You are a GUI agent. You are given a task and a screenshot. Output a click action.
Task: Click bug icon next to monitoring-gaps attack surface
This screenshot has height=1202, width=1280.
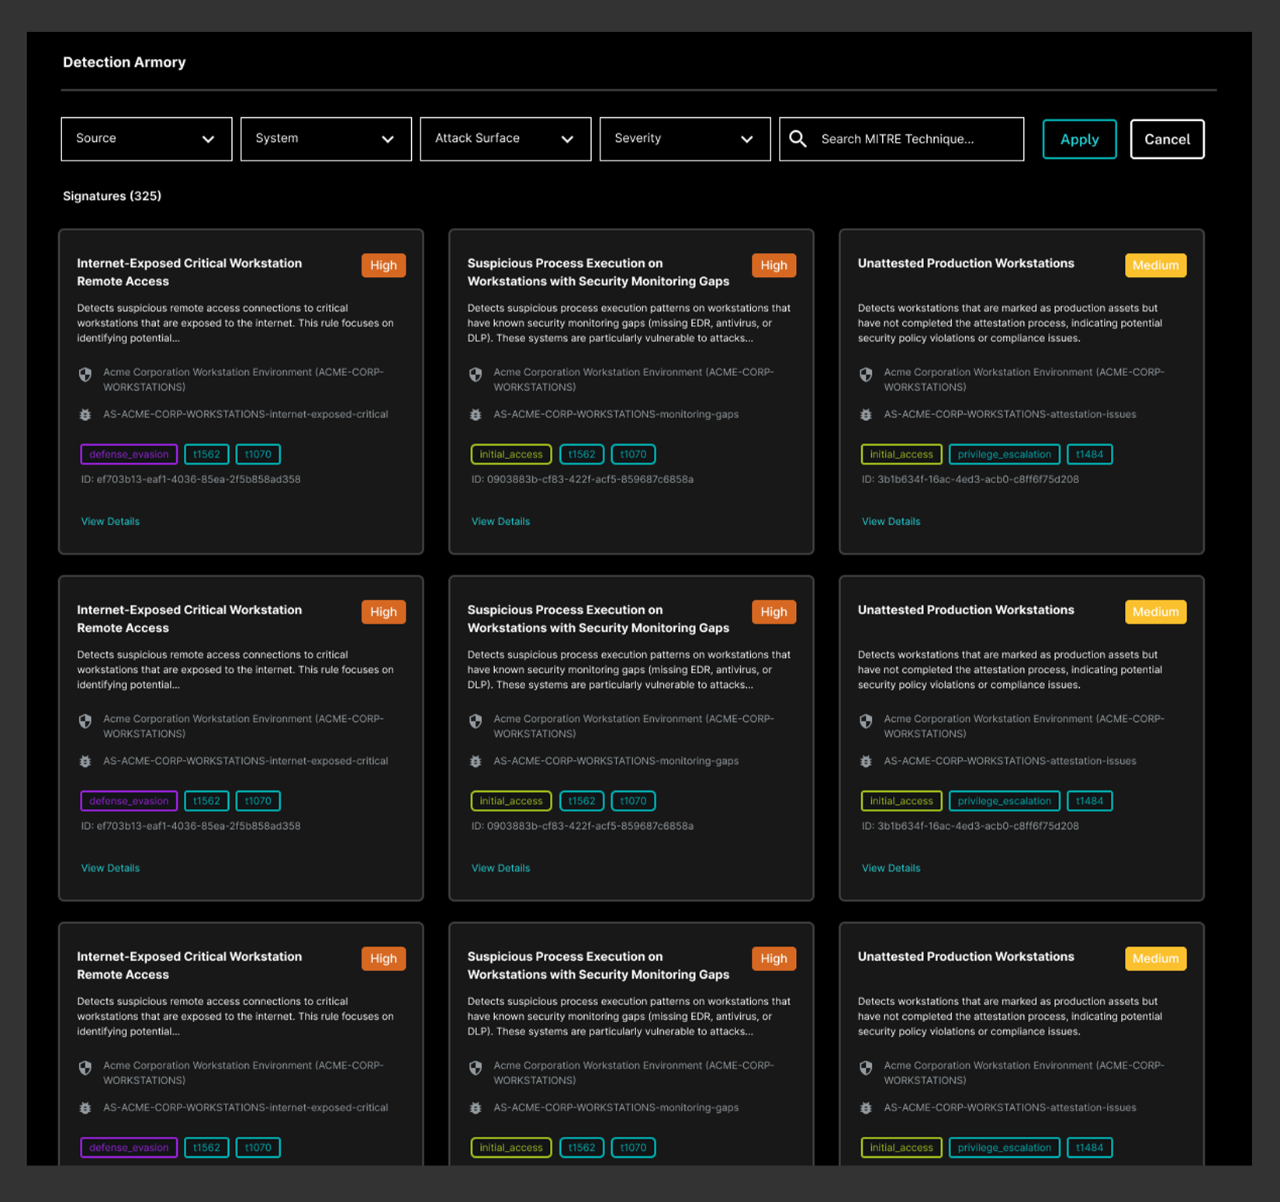pos(475,415)
